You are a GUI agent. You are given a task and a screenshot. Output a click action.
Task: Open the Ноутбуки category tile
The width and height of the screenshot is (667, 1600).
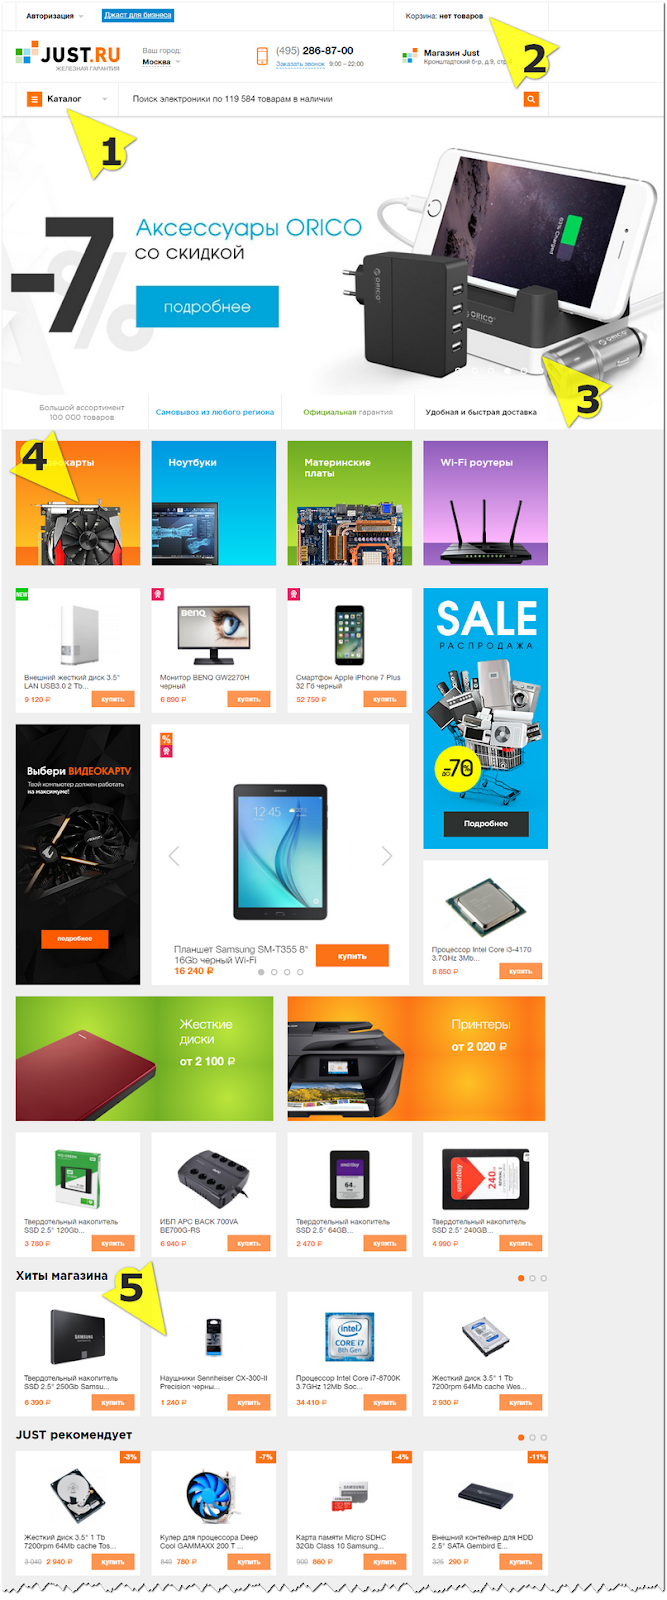coord(214,503)
